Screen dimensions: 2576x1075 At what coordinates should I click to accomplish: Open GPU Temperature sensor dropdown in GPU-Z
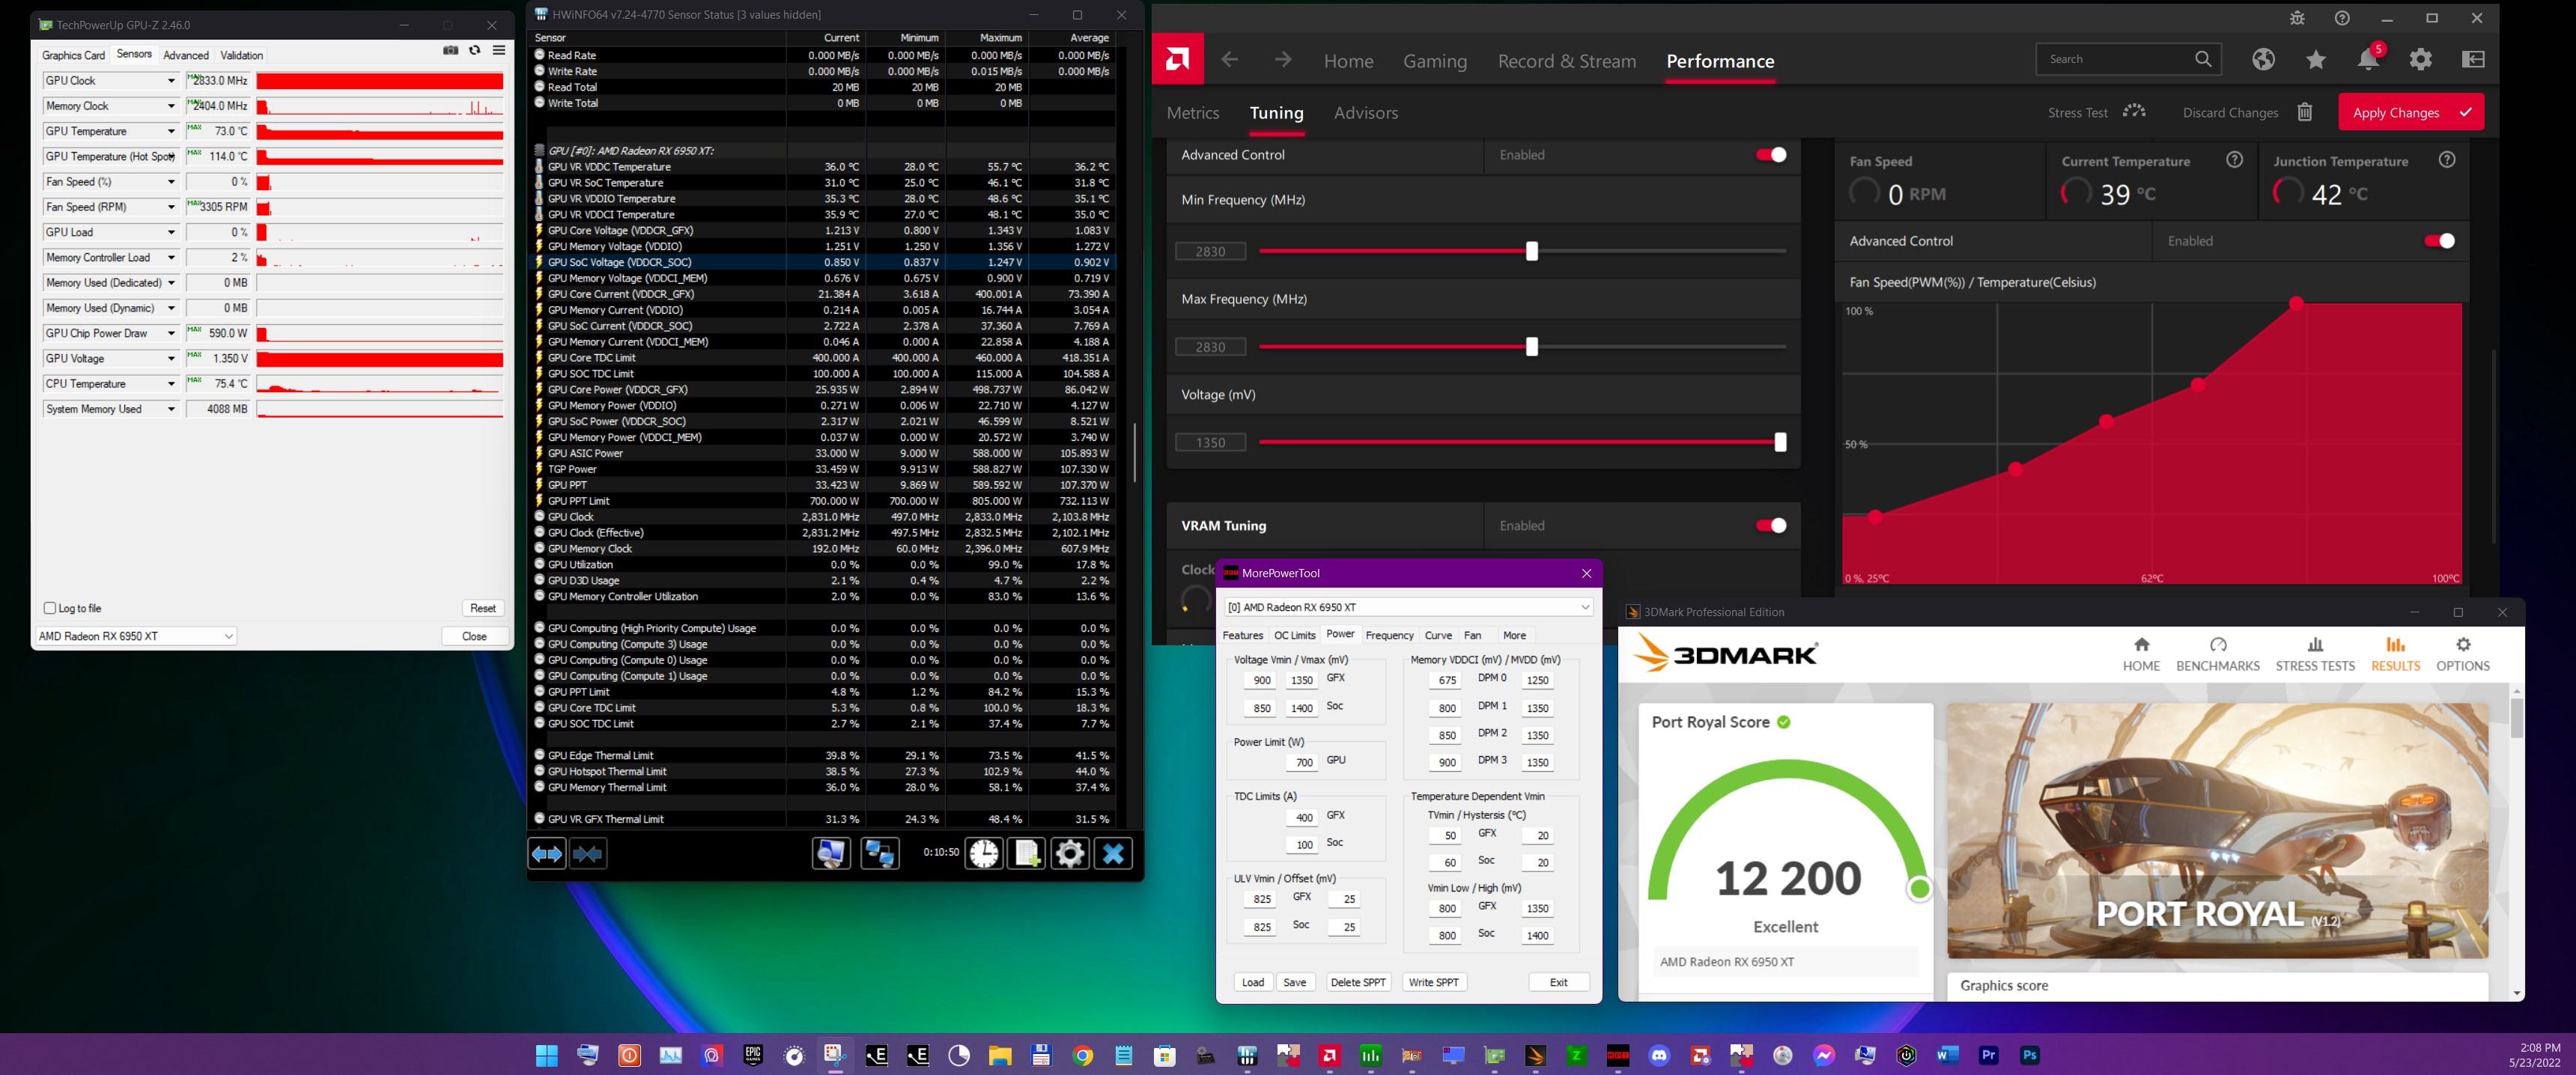tap(171, 131)
